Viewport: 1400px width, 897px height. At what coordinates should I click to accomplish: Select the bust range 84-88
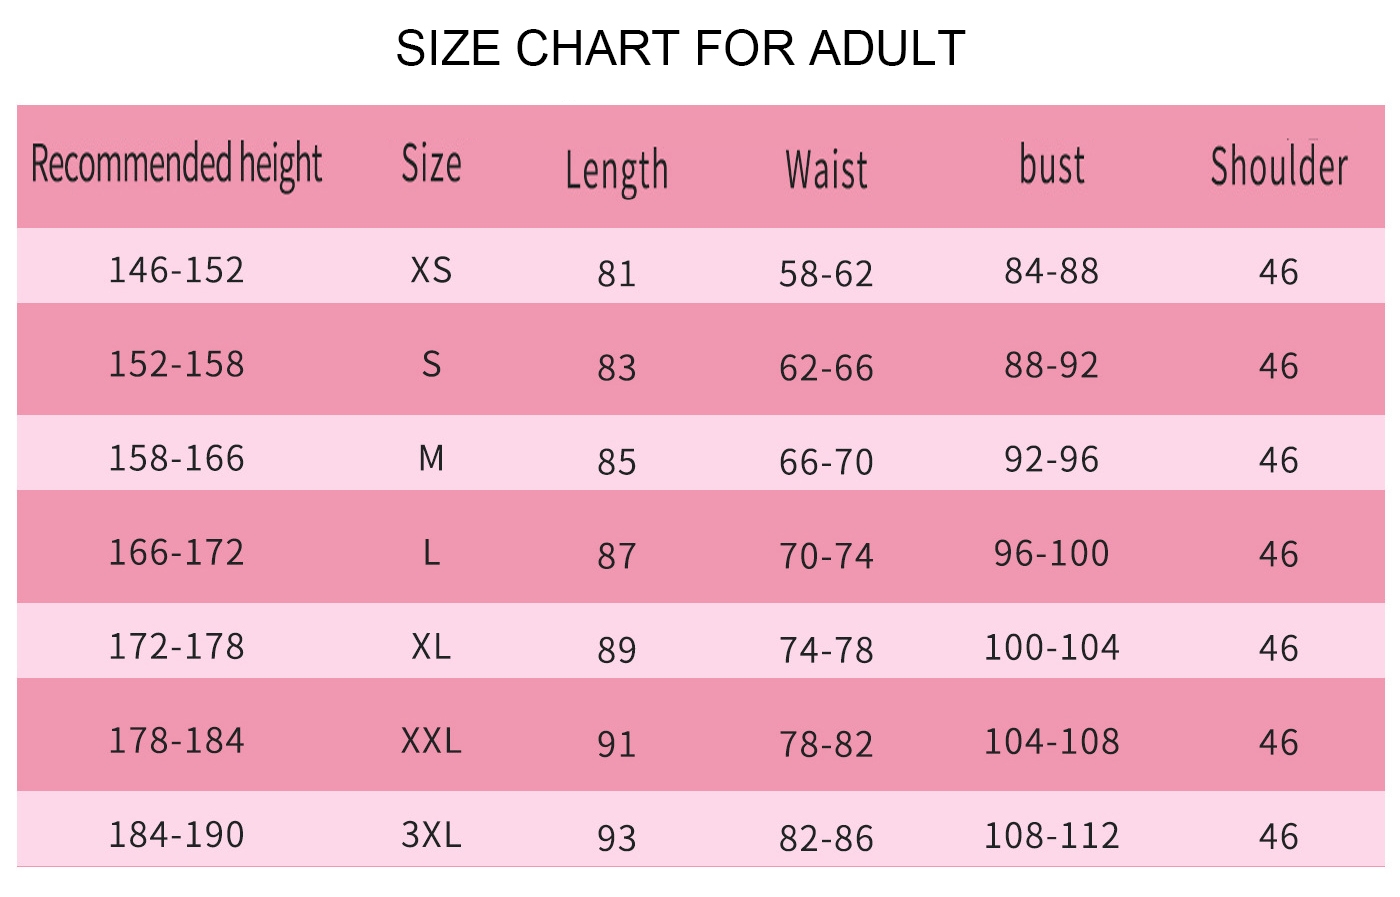pyautogui.click(x=1051, y=271)
